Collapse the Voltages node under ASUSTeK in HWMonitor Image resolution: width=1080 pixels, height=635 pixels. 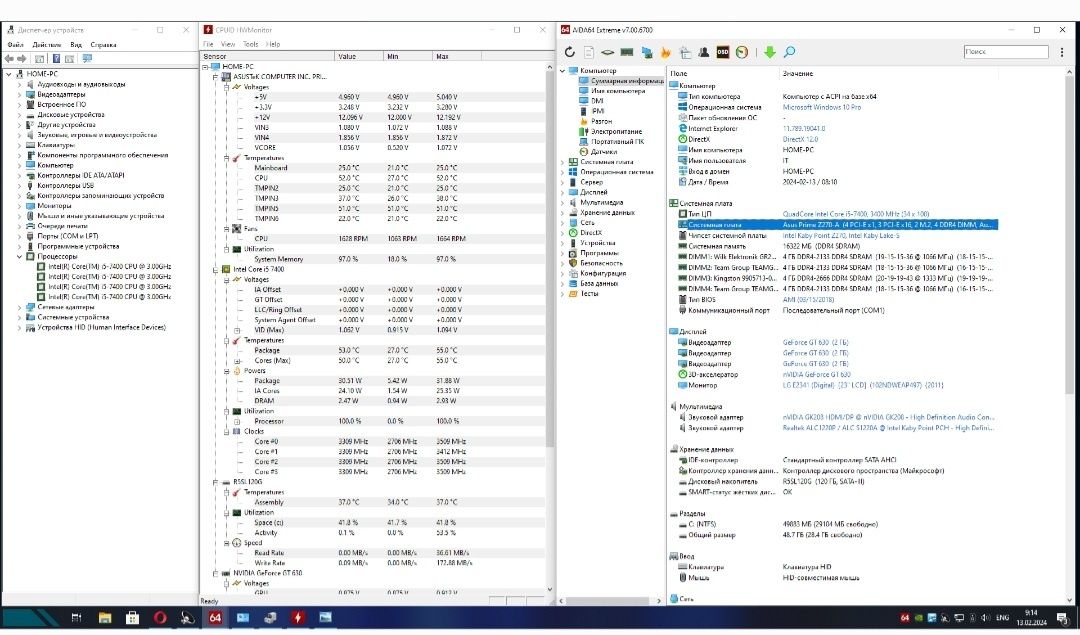[227, 87]
